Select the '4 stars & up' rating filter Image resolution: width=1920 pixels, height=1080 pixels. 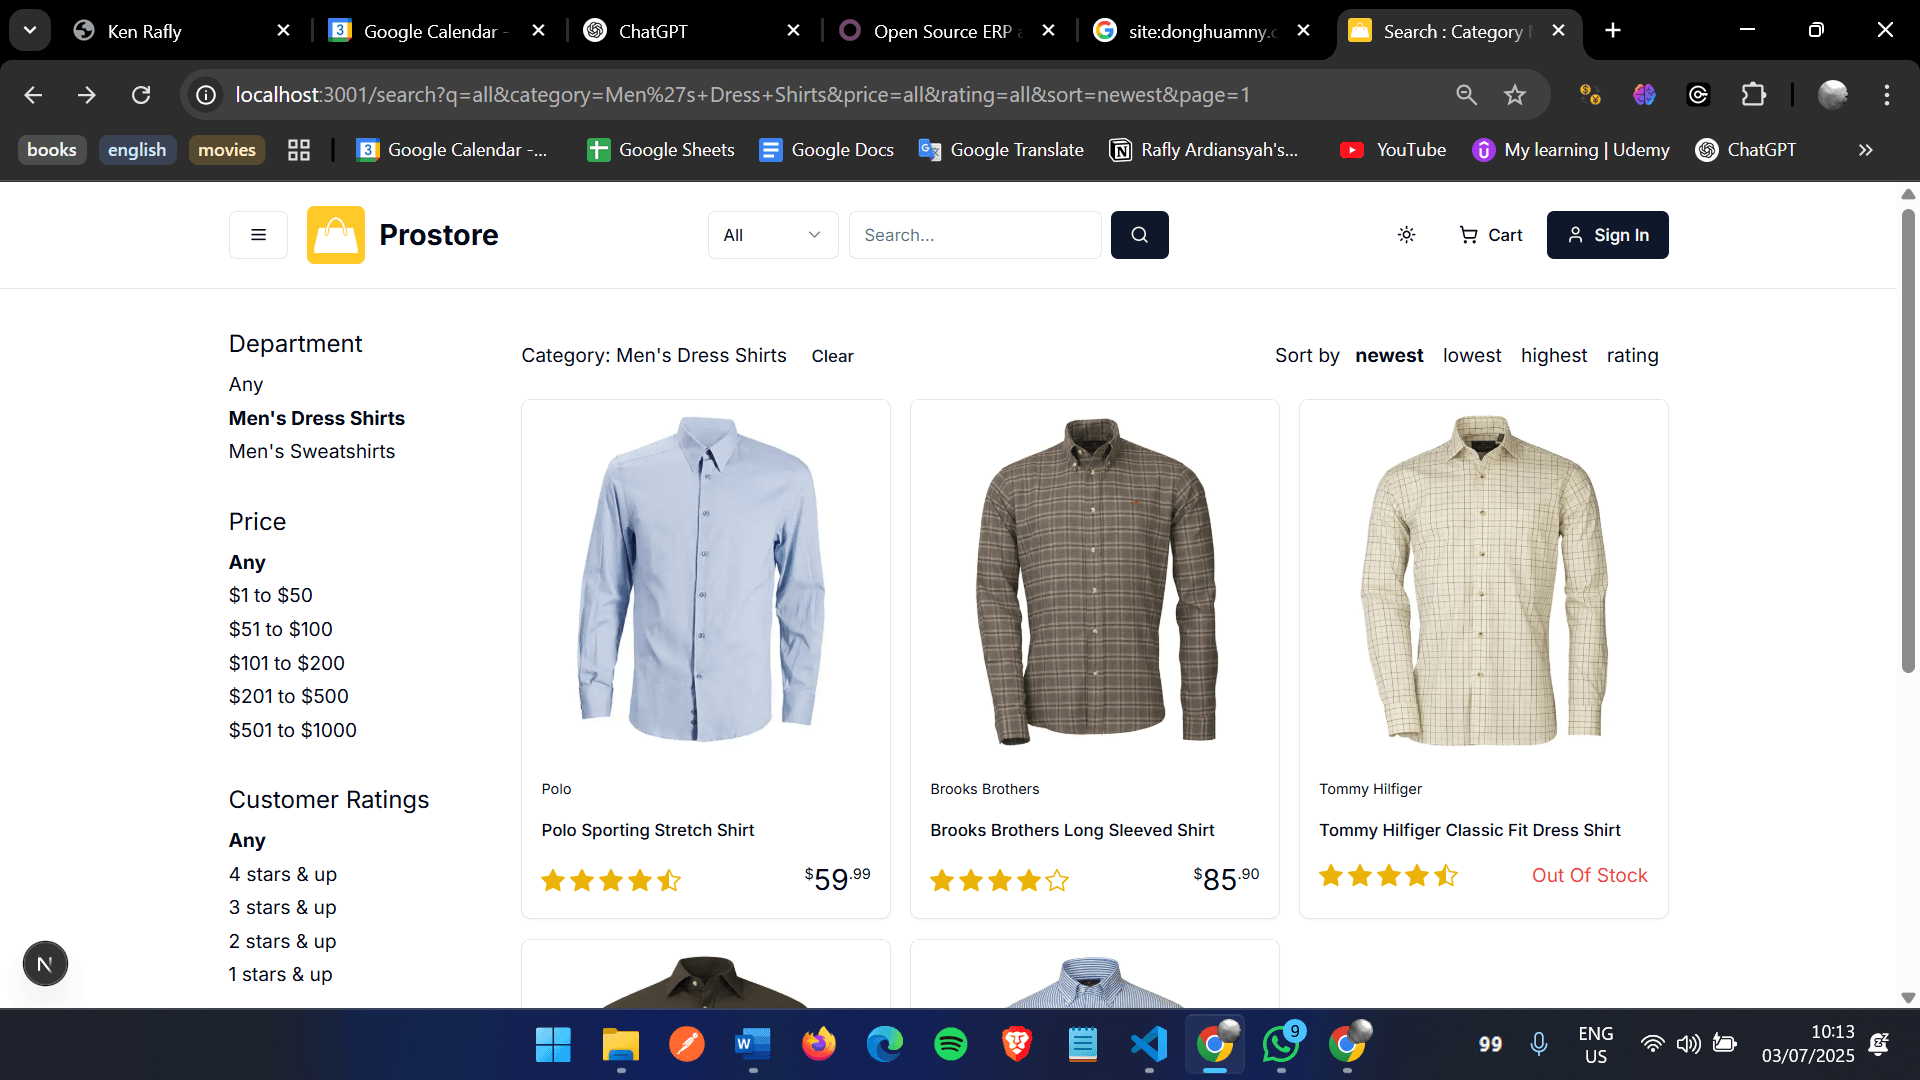point(282,874)
